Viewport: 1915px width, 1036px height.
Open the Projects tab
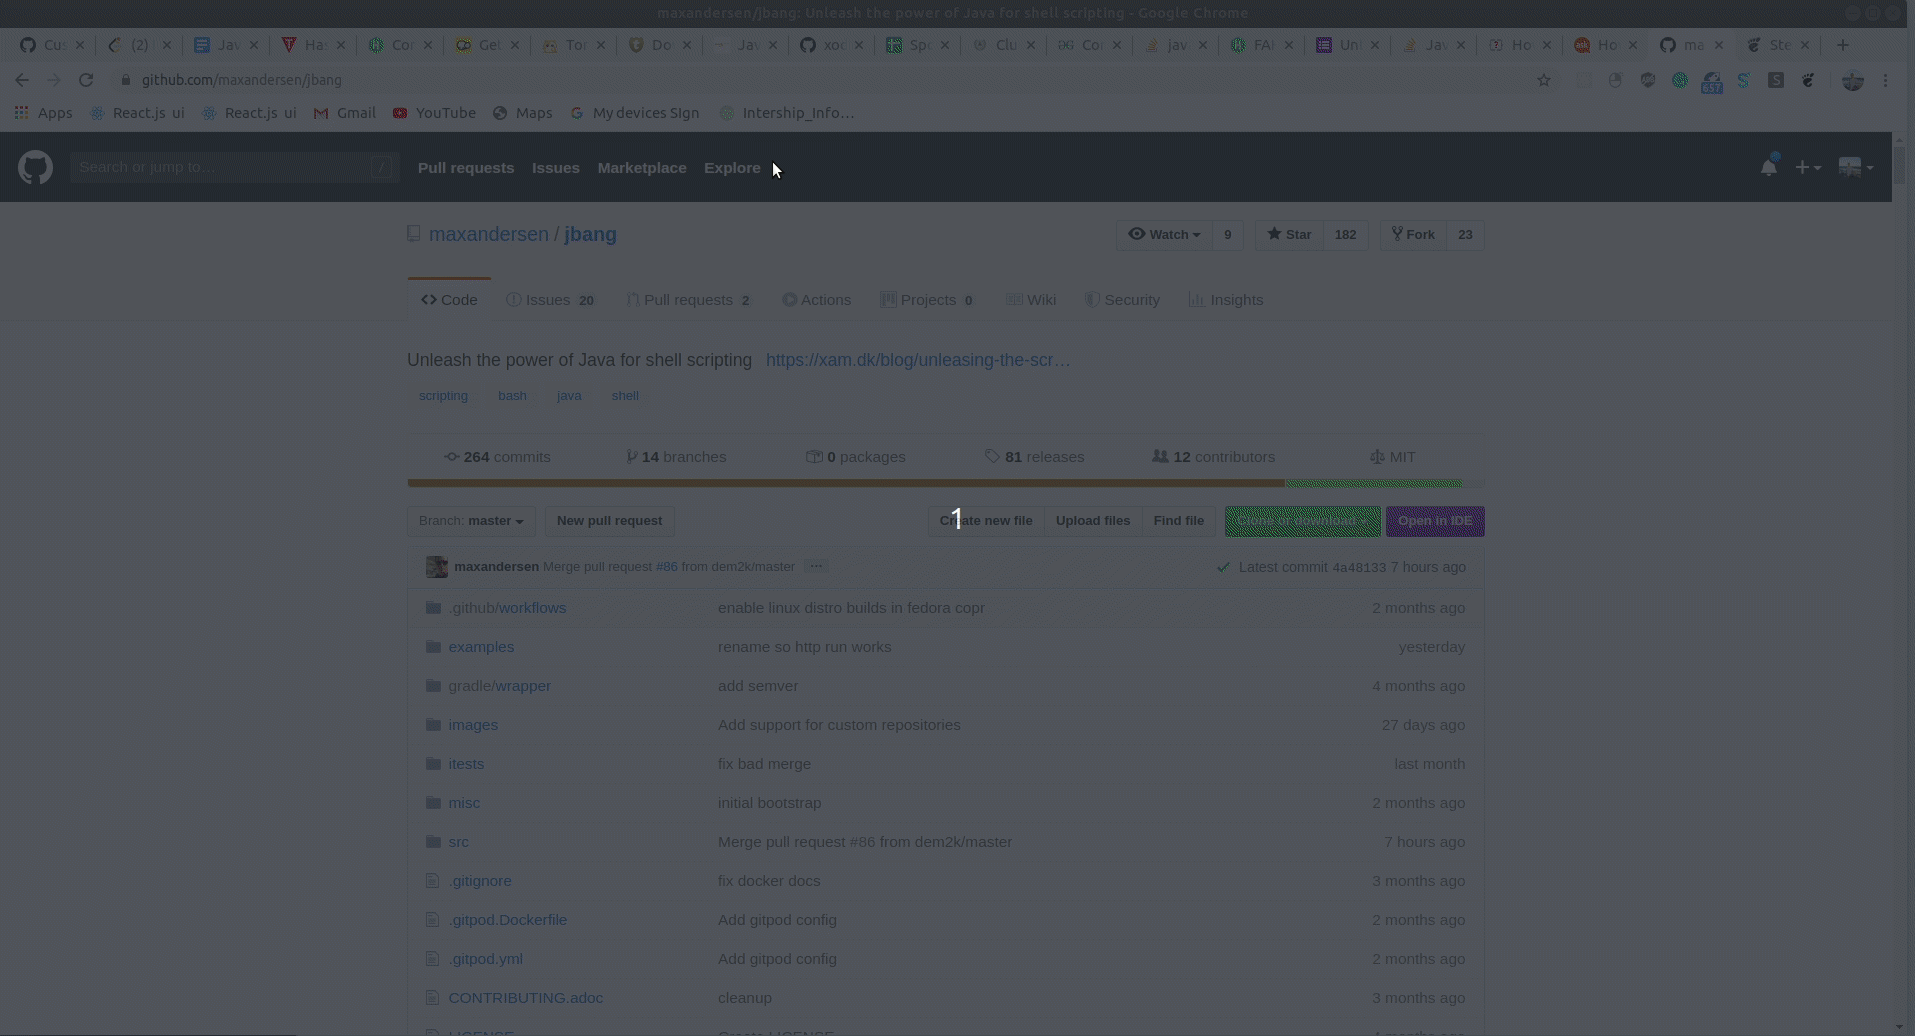927,300
